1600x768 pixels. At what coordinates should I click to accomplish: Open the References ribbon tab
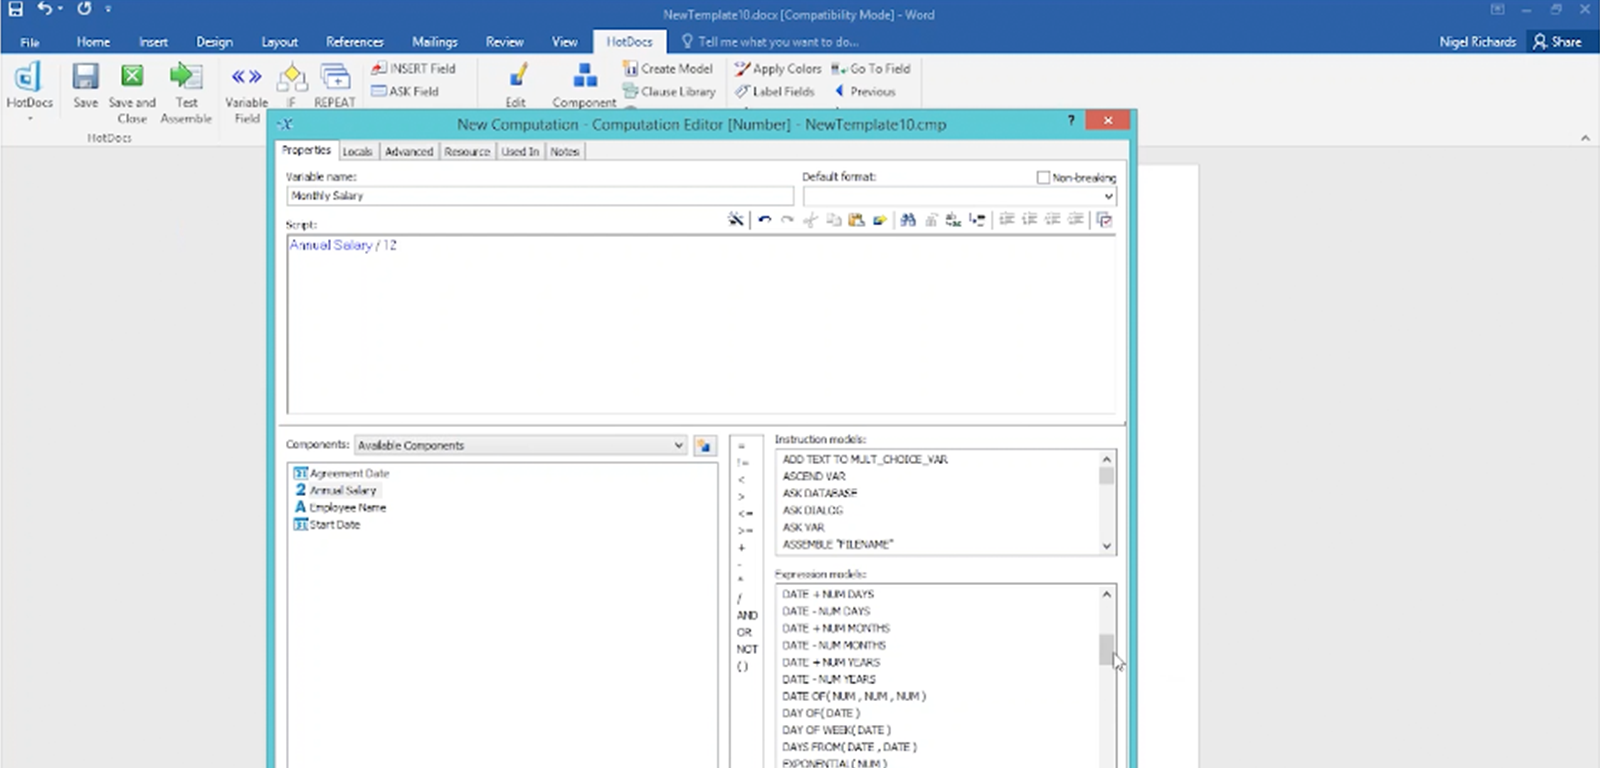pos(354,42)
